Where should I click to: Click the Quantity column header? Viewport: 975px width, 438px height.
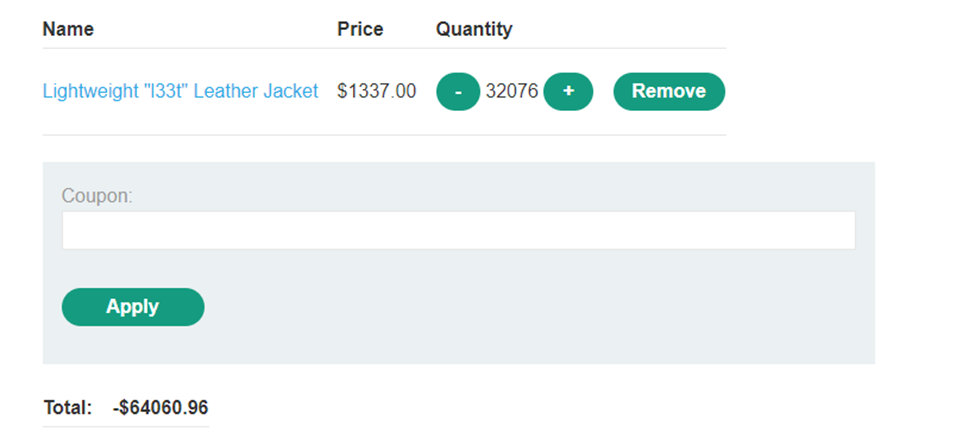(474, 29)
